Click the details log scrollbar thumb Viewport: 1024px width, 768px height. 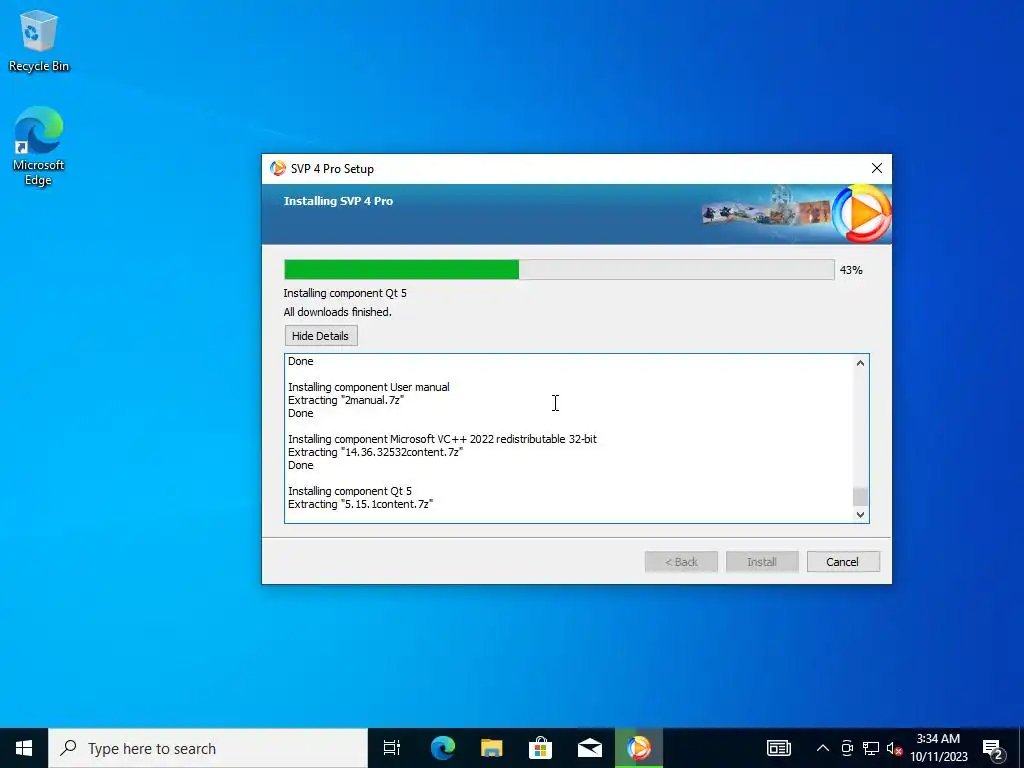[x=860, y=496]
